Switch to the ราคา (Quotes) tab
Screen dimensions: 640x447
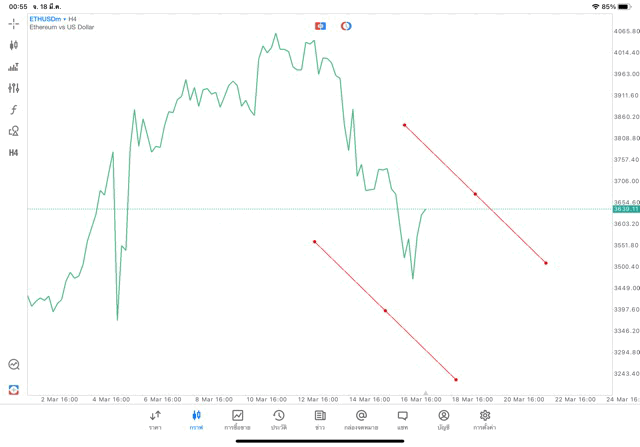pyautogui.click(x=155, y=419)
